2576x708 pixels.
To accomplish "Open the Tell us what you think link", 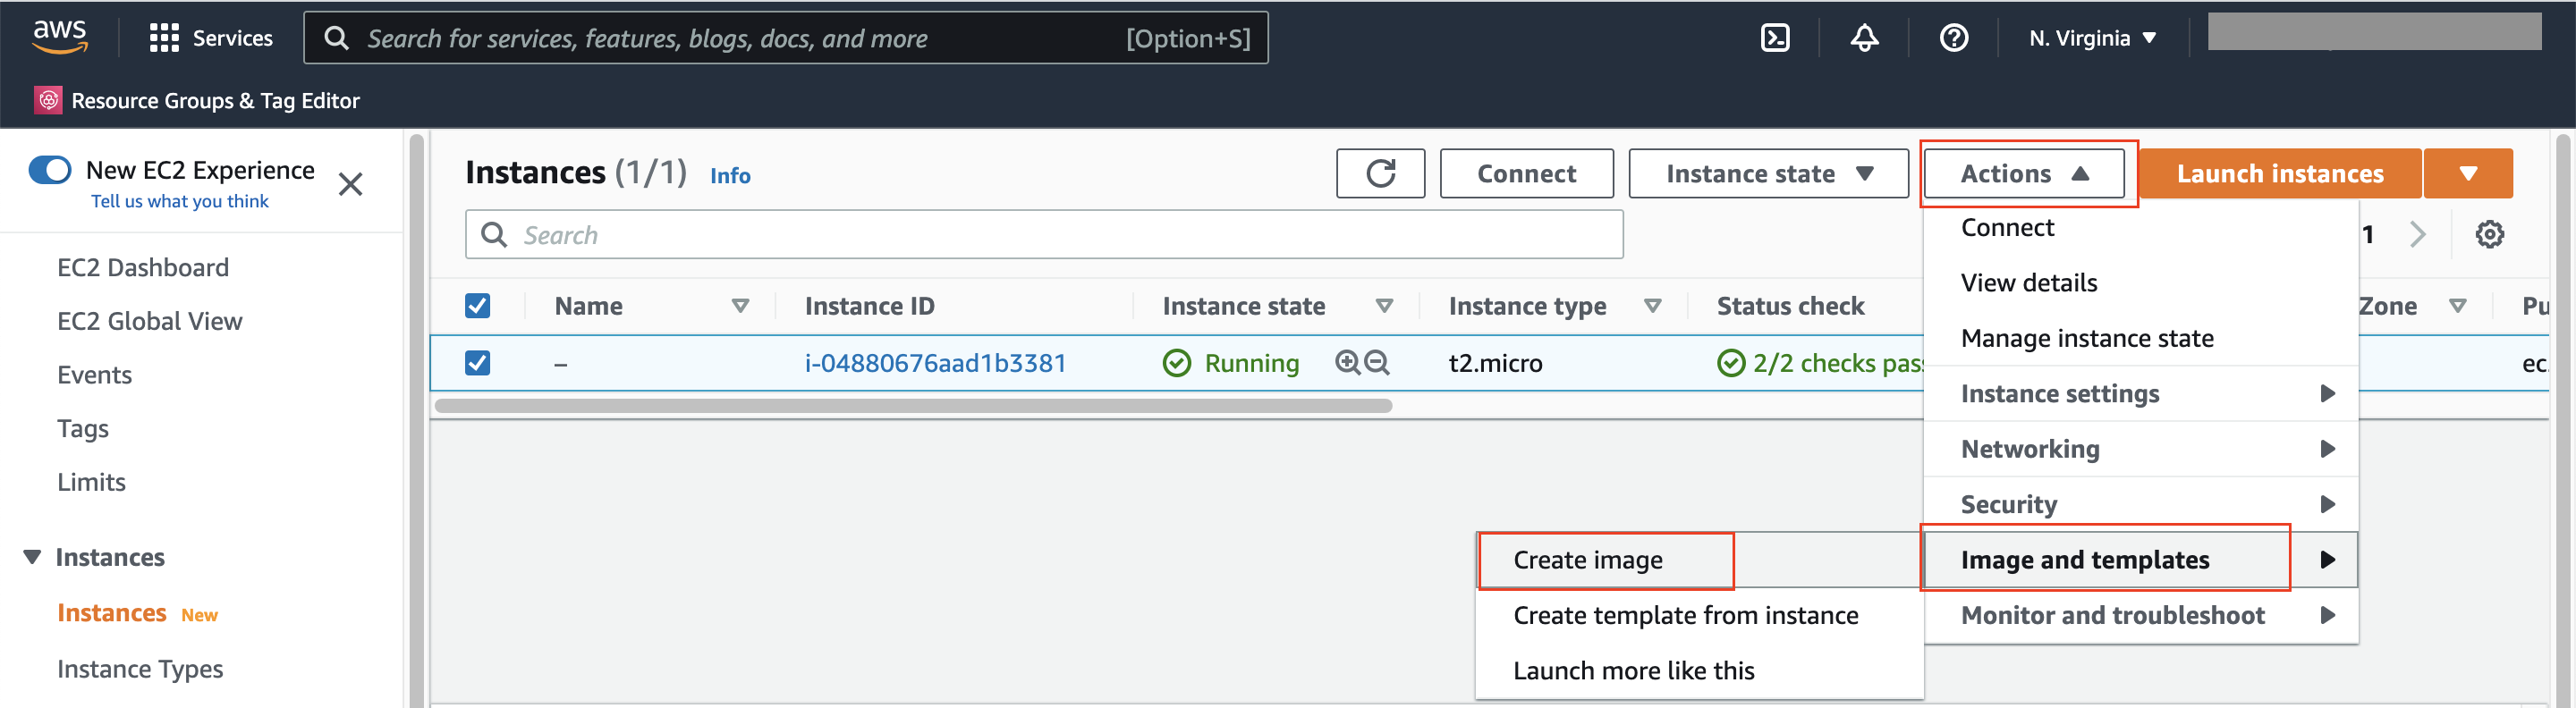I will coord(180,201).
